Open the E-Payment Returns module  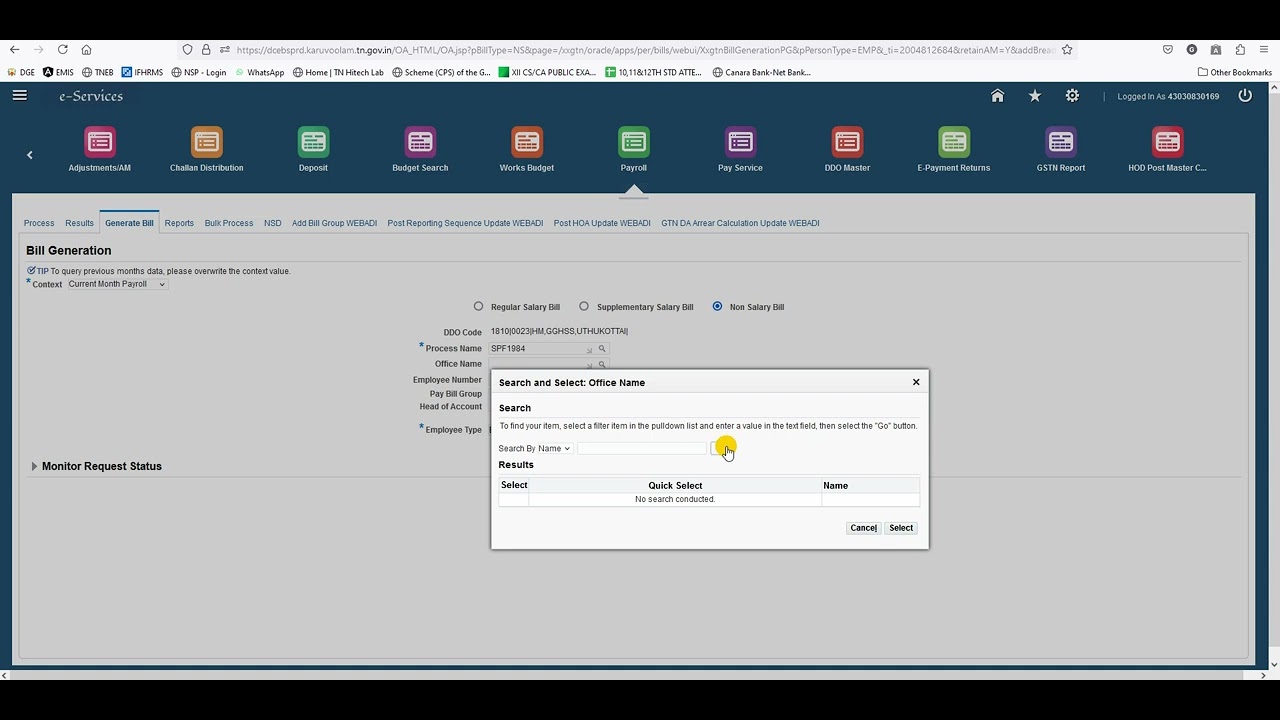[x=954, y=142]
